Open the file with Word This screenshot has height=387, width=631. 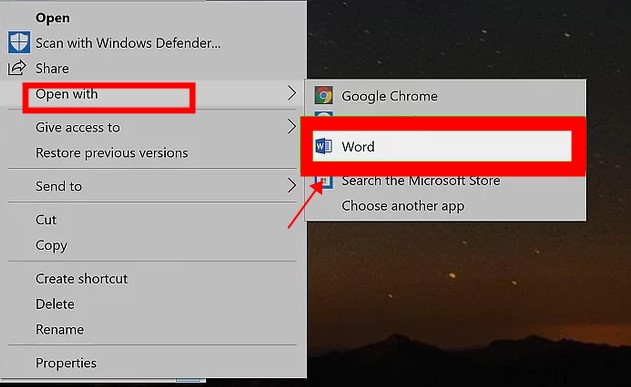[442, 146]
